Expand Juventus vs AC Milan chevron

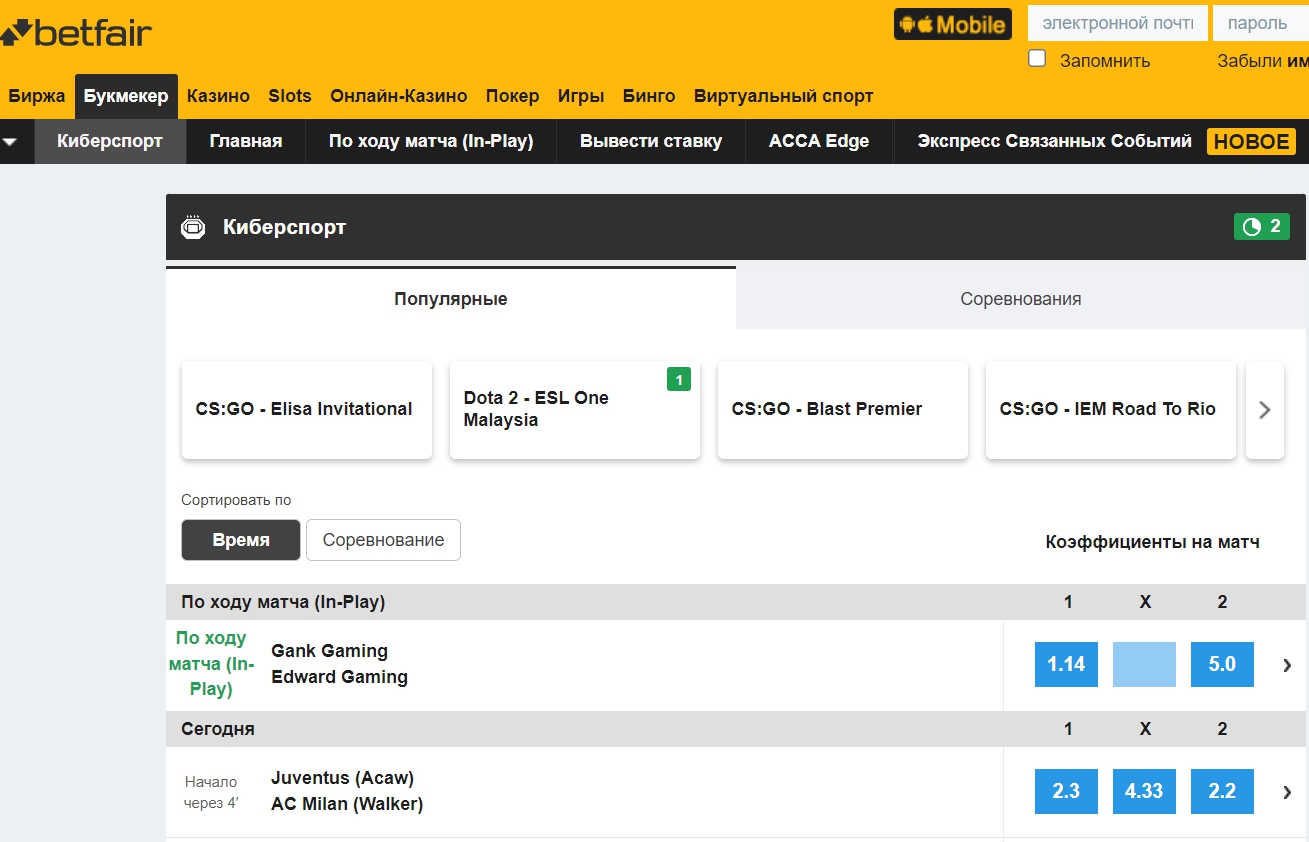tap(1287, 792)
